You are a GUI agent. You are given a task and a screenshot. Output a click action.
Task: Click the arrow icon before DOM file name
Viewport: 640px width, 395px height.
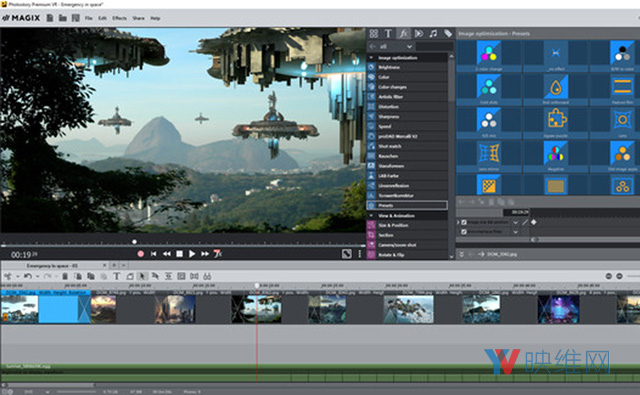481,254
